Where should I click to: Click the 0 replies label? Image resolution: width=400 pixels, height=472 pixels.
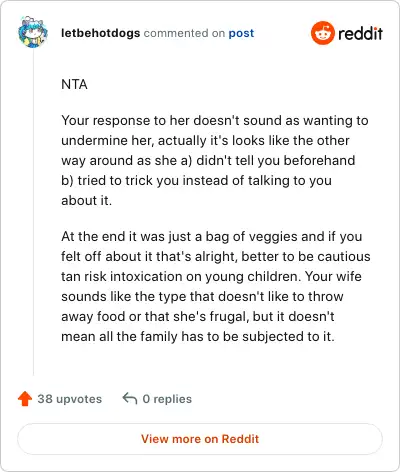pos(167,399)
